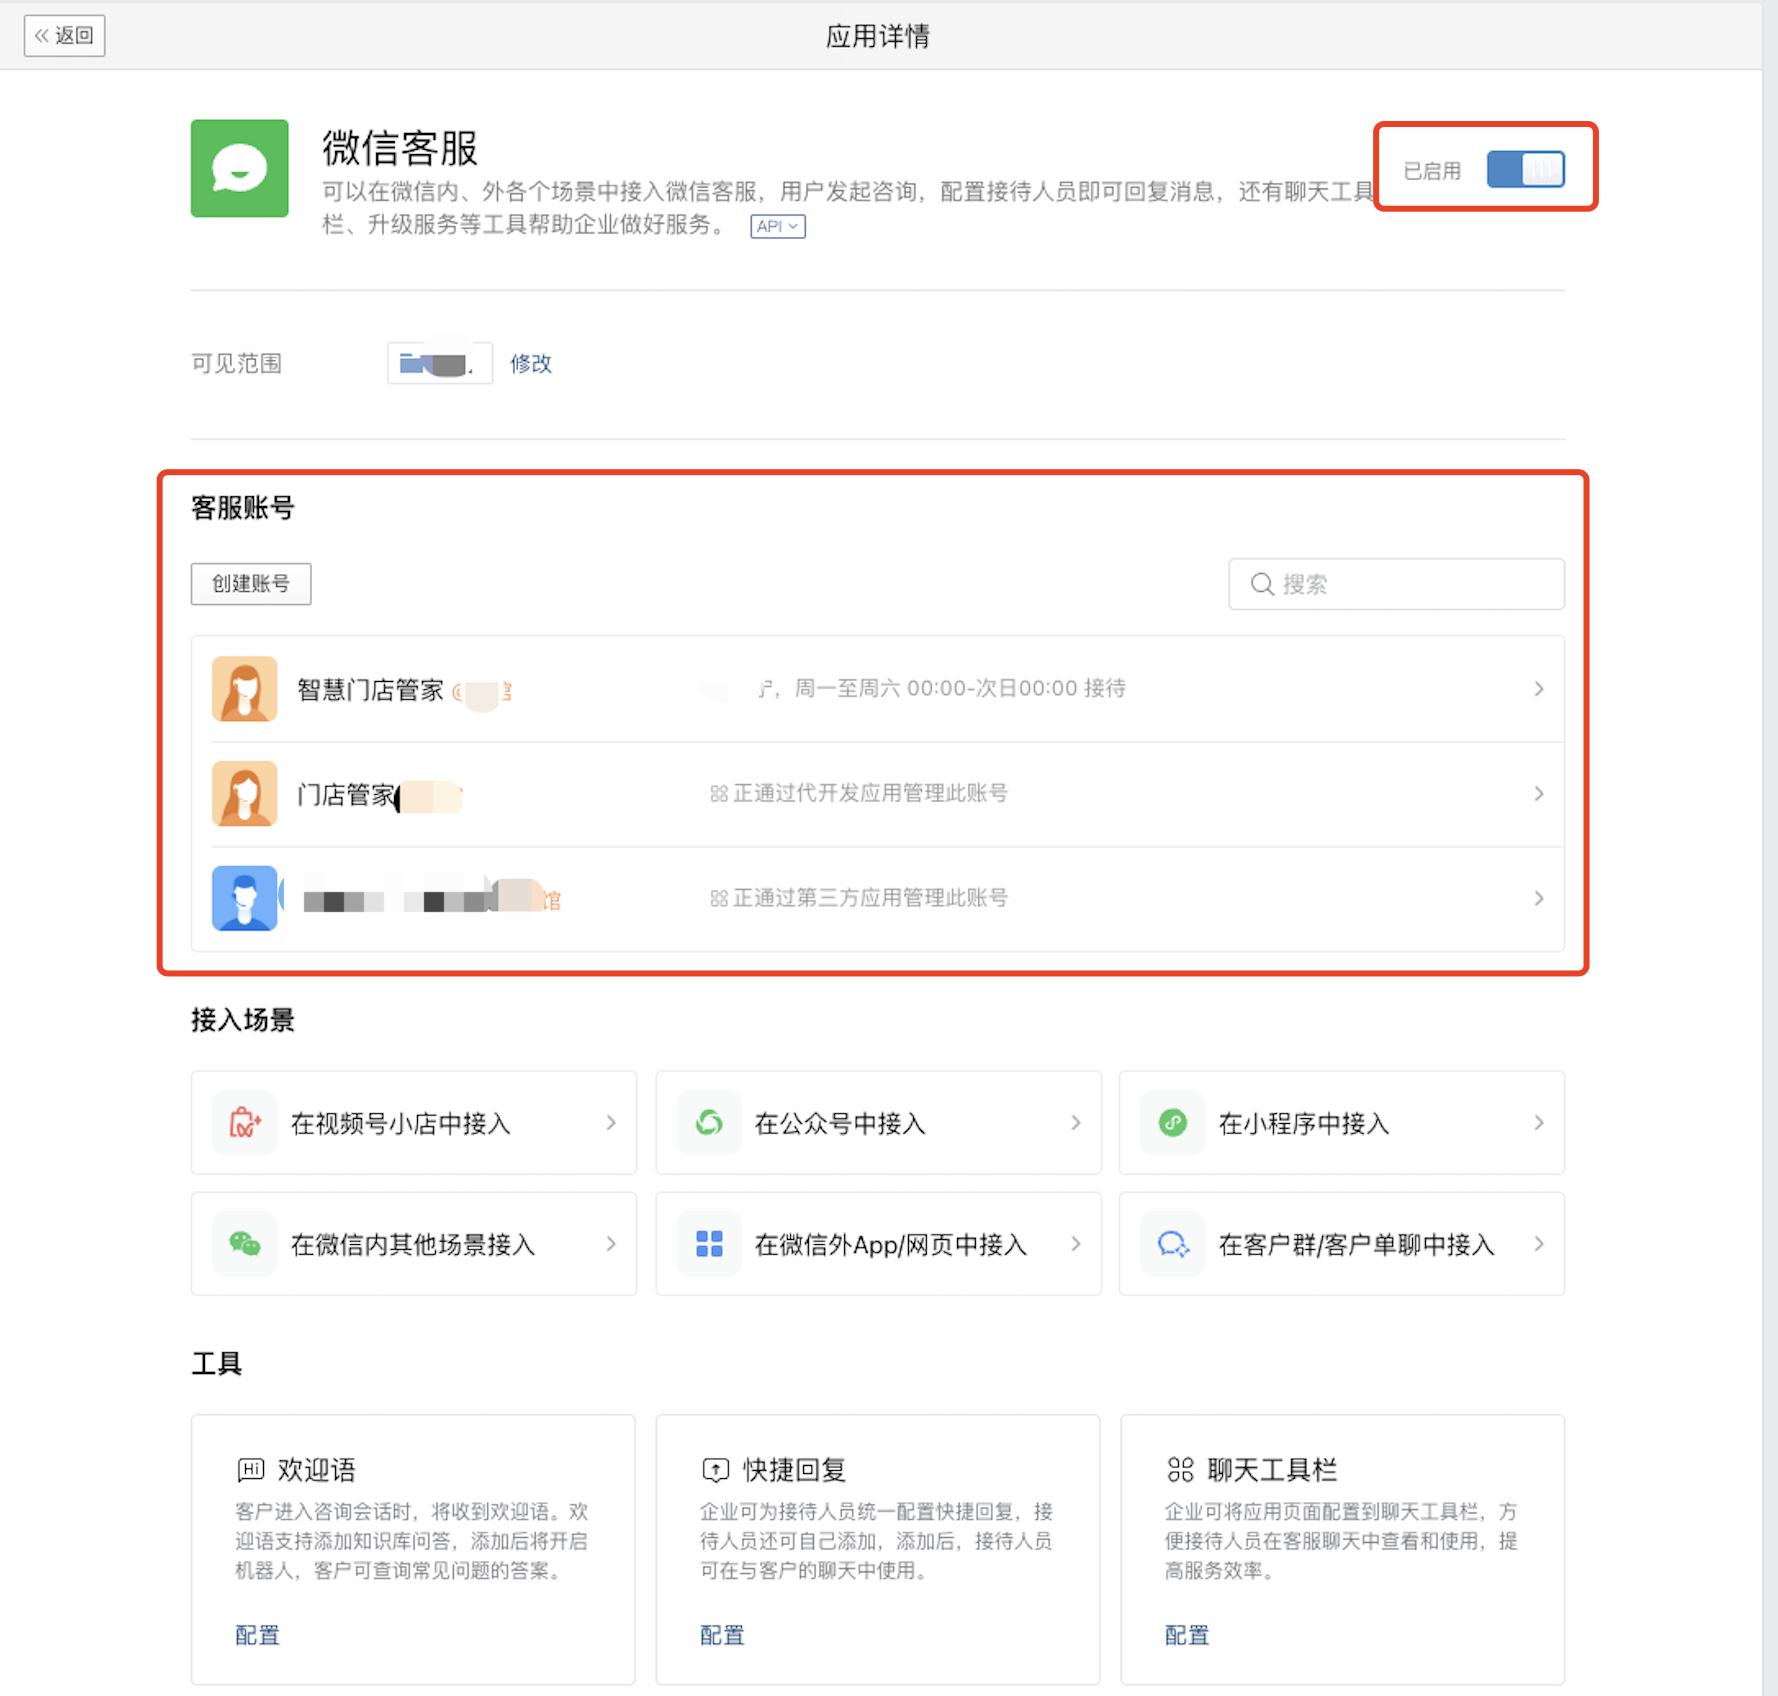The width and height of the screenshot is (1778, 1696).
Task: Click the 返回 back button
Action: [64, 36]
